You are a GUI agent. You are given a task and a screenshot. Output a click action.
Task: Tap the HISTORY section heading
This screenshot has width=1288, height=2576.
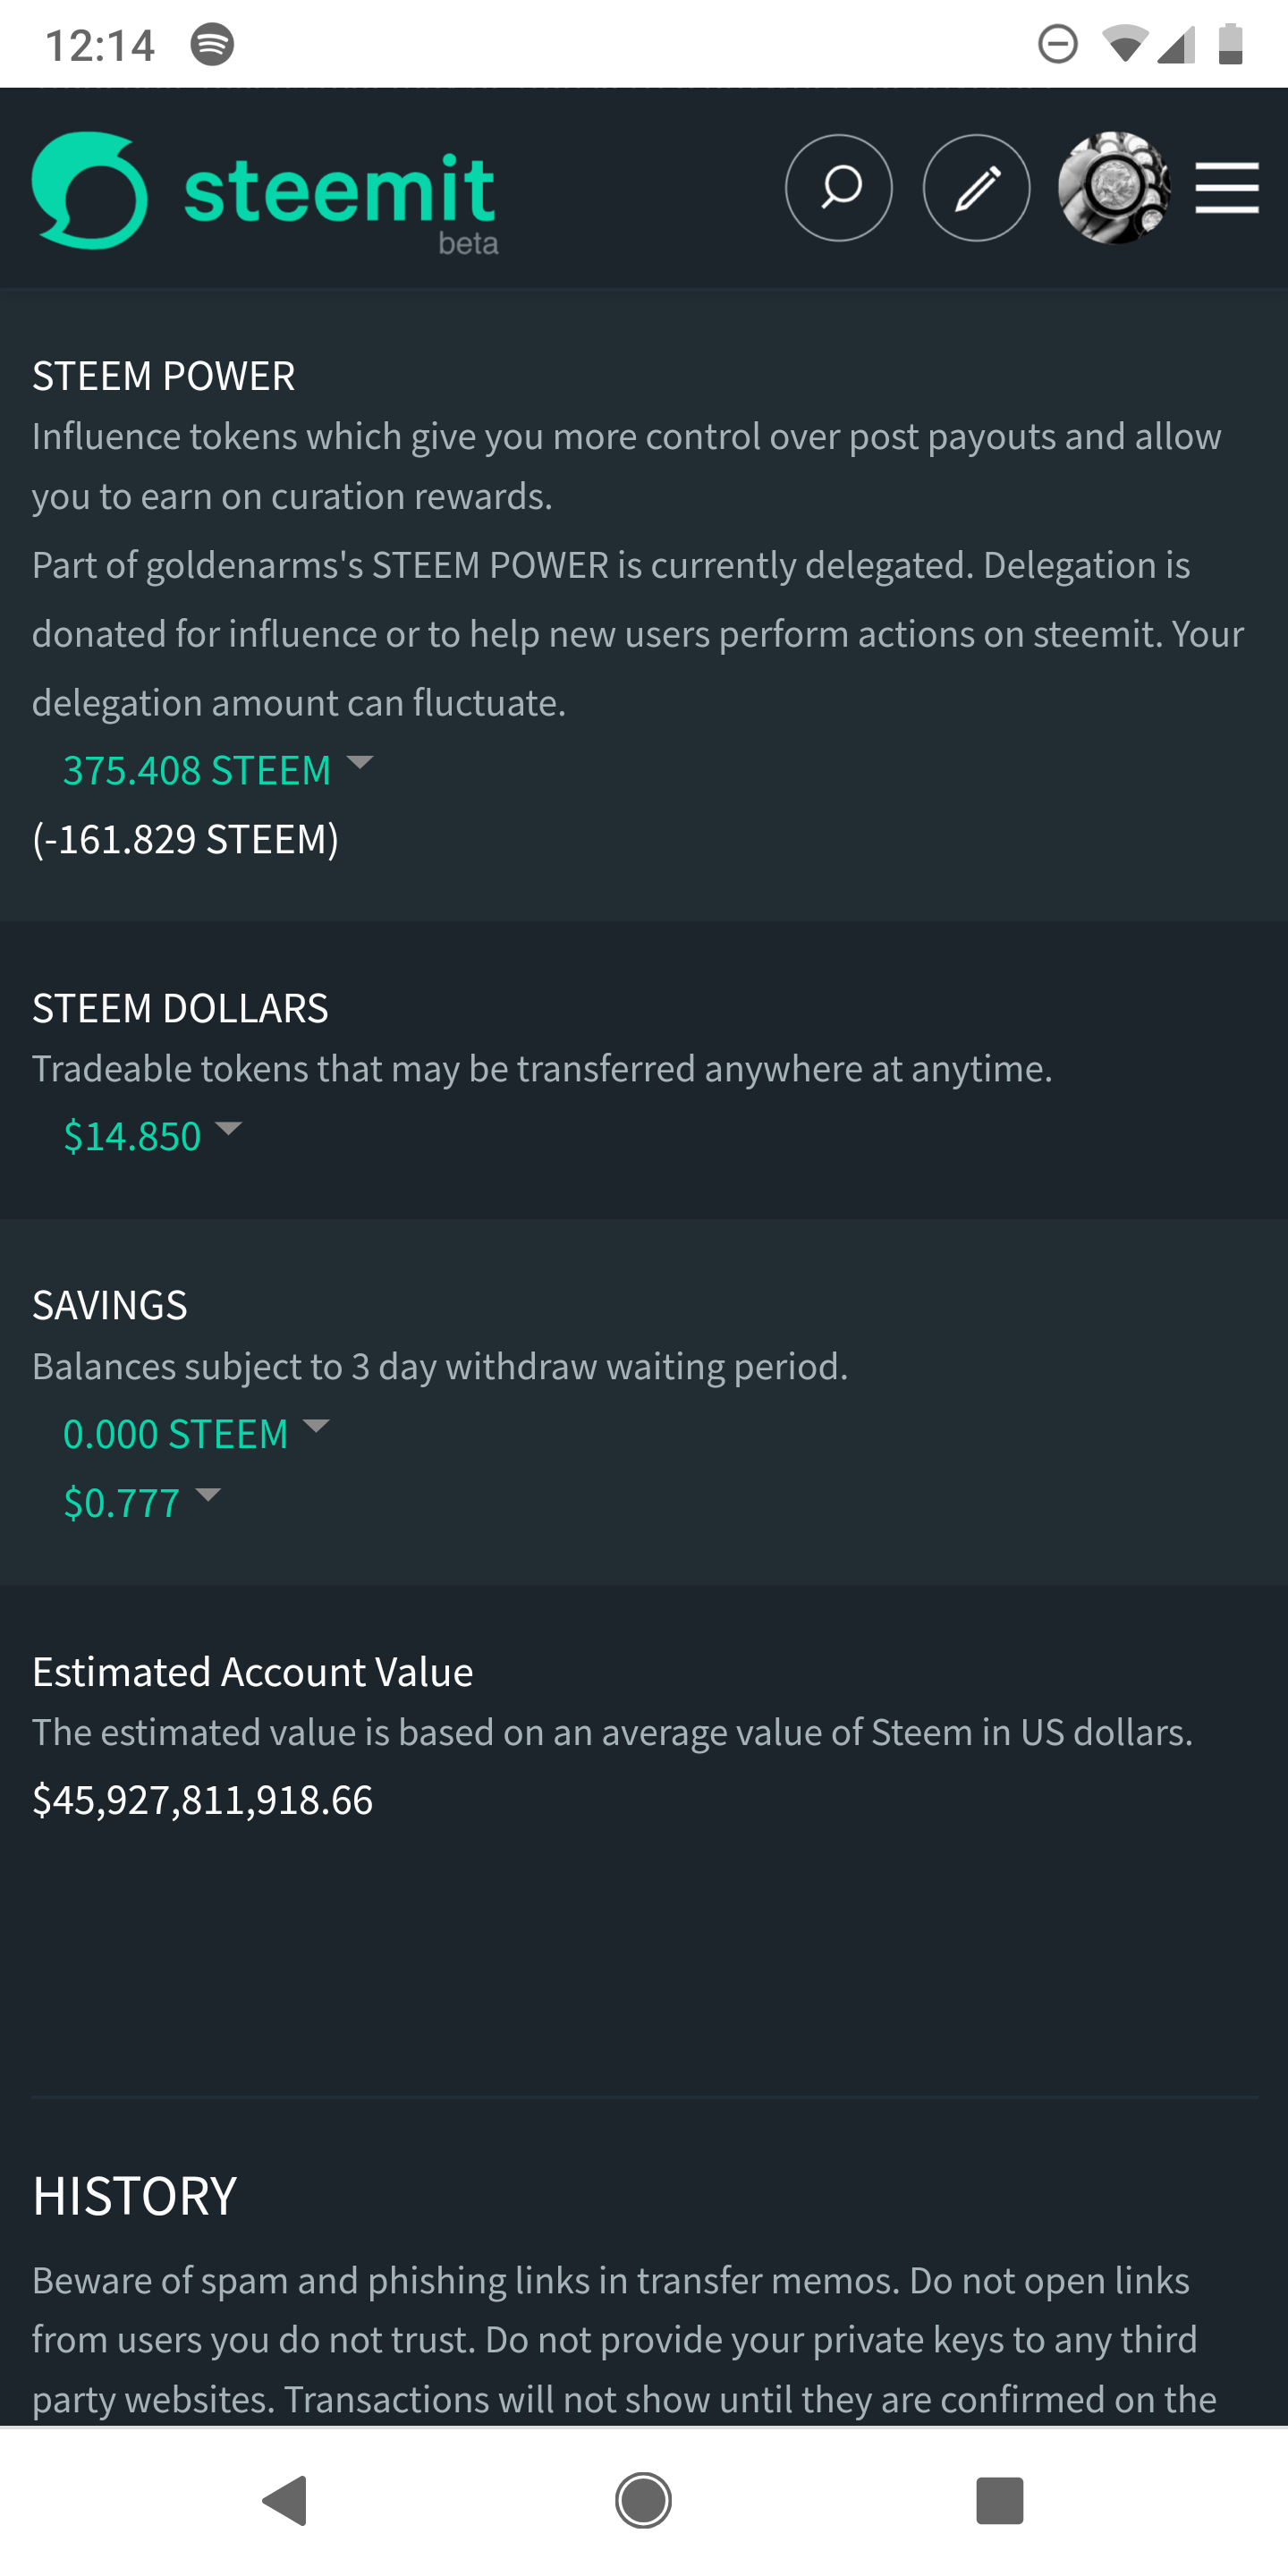click(x=135, y=2196)
